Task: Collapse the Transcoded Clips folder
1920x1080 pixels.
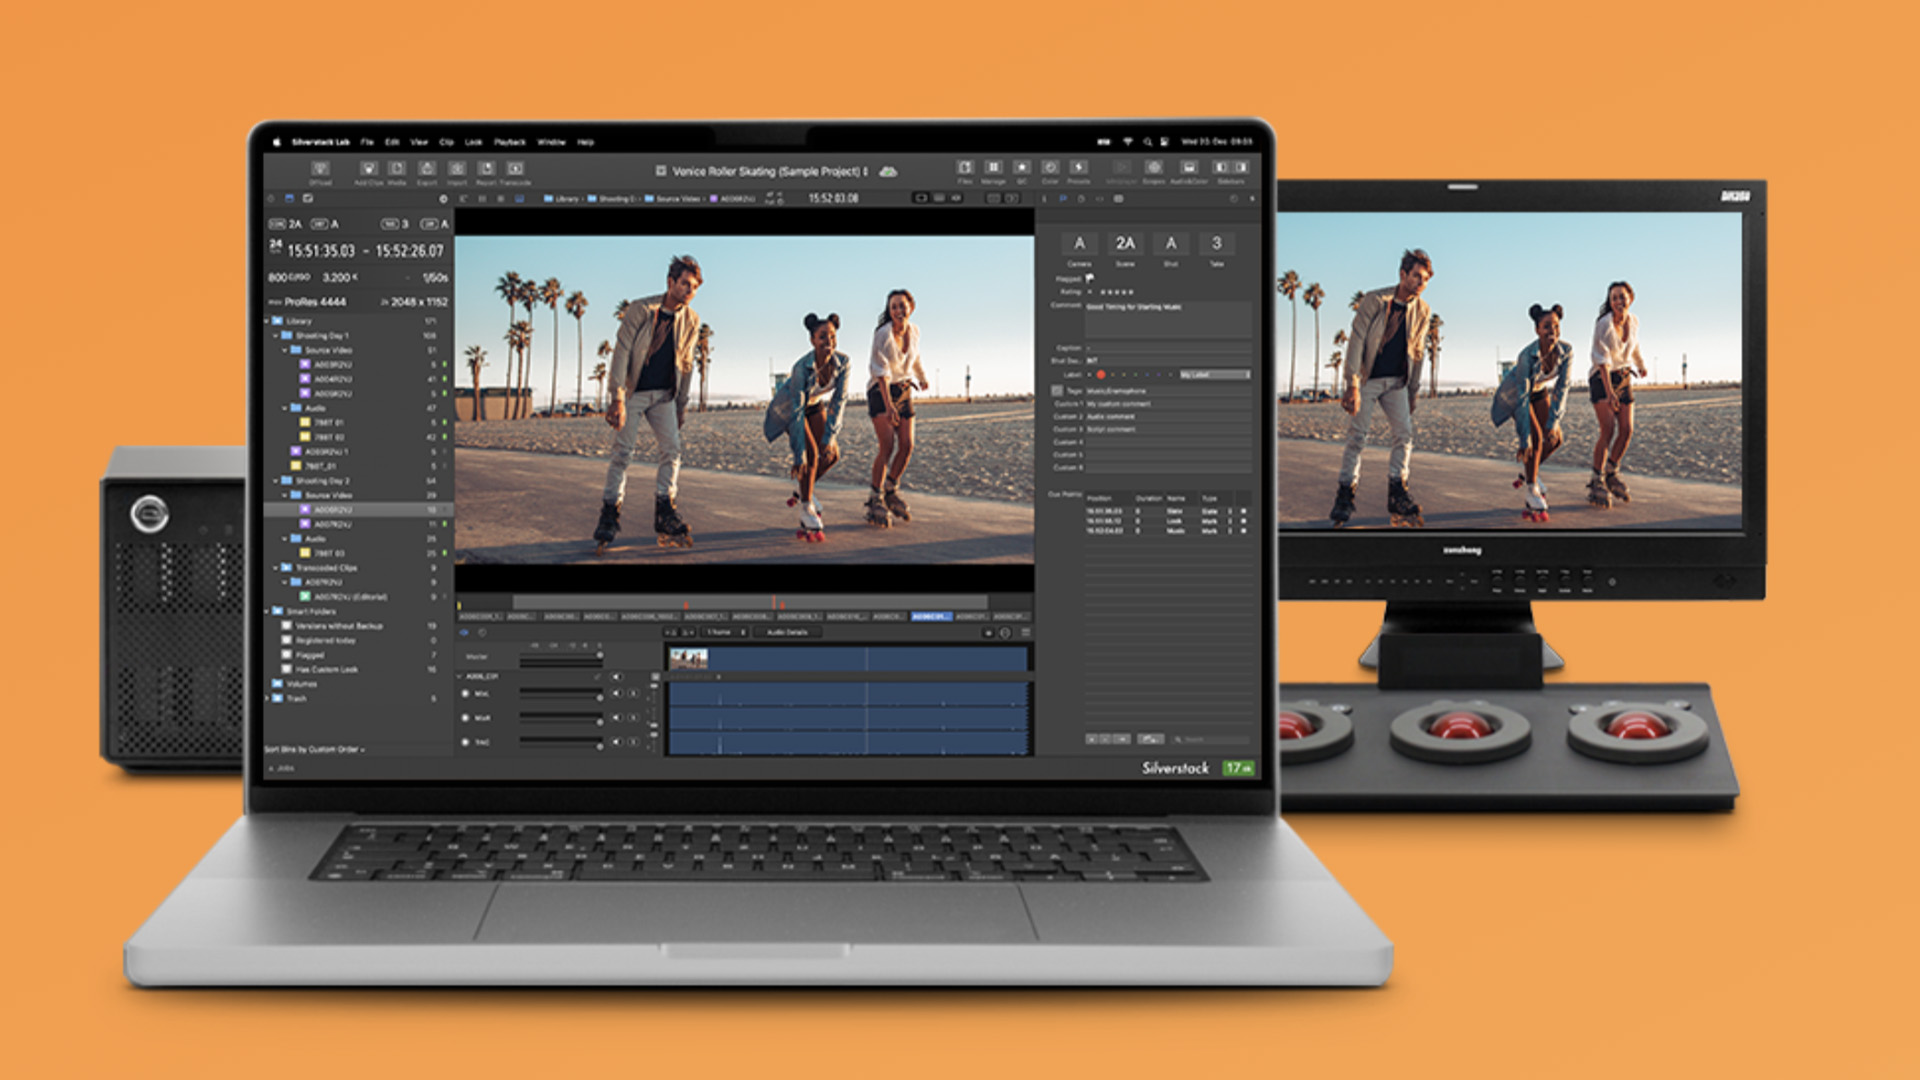Action: (x=276, y=568)
